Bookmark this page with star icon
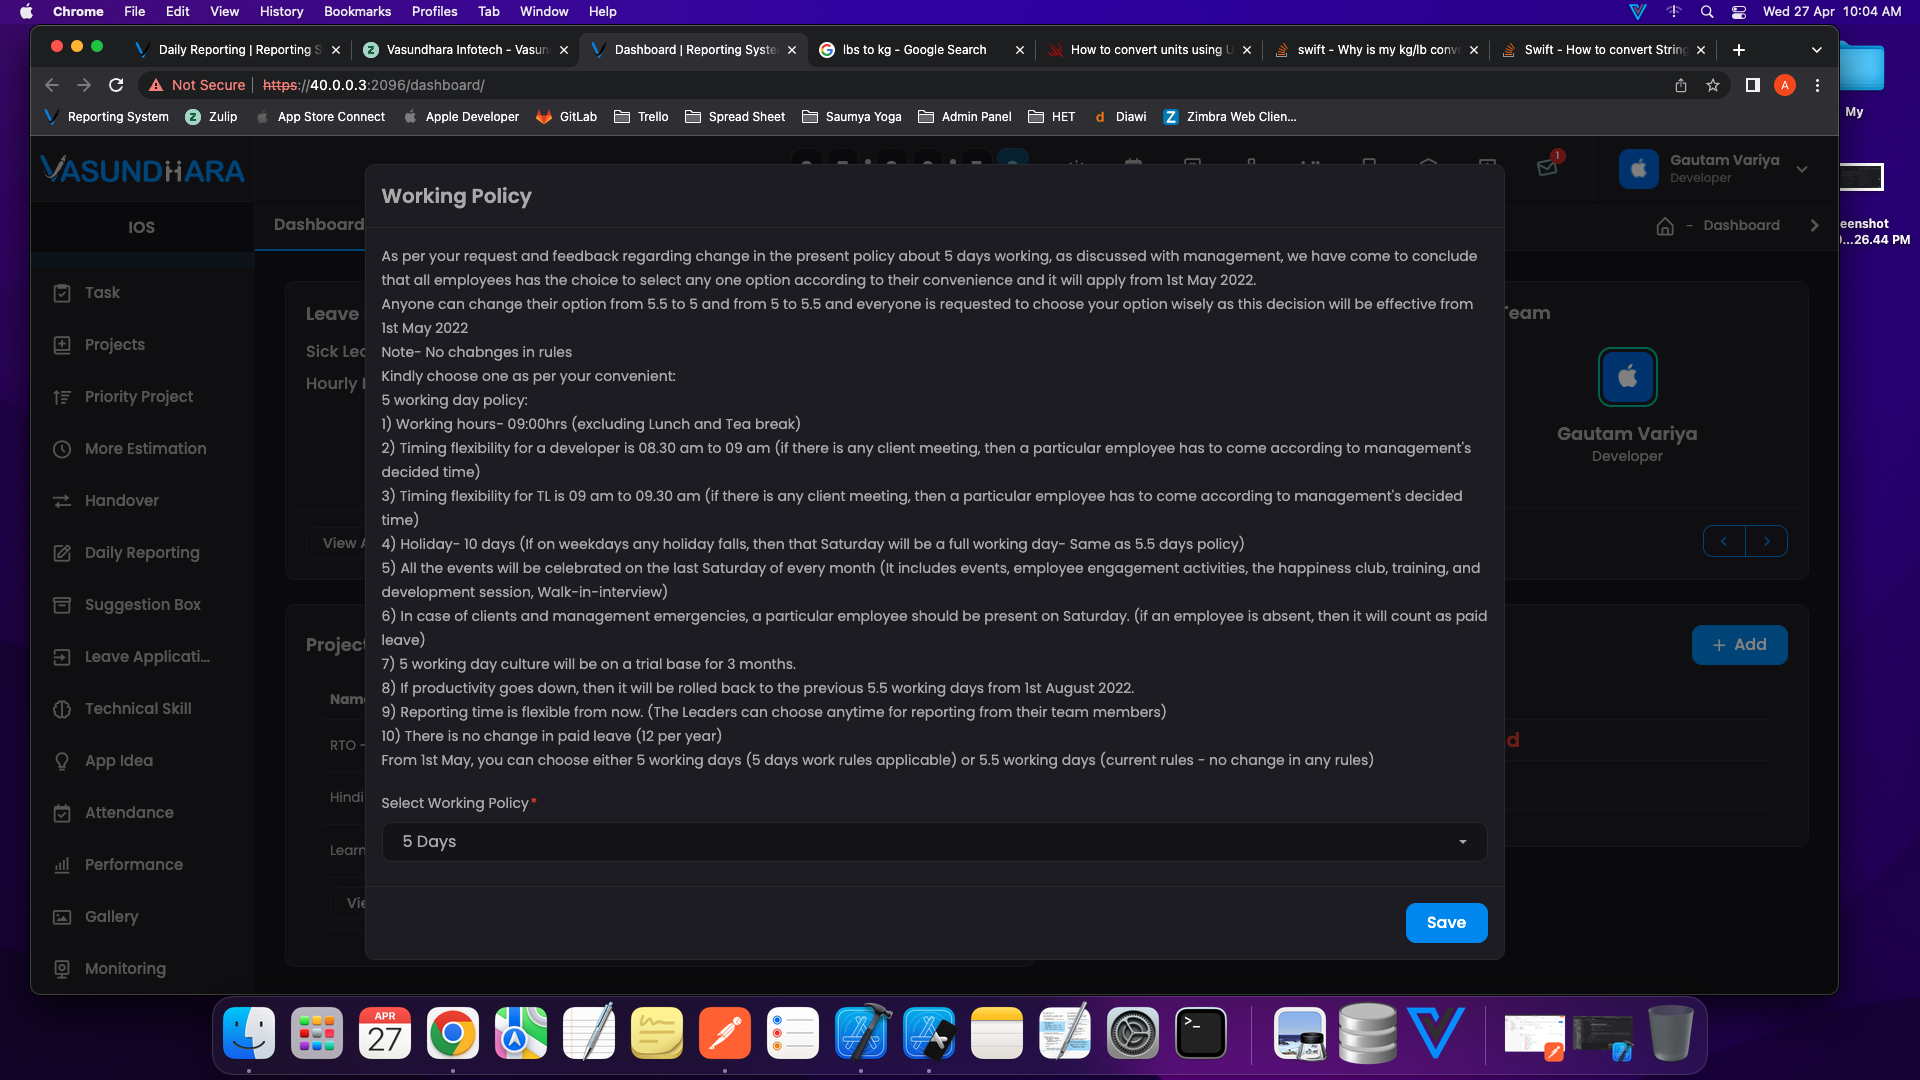 (x=1713, y=85)
